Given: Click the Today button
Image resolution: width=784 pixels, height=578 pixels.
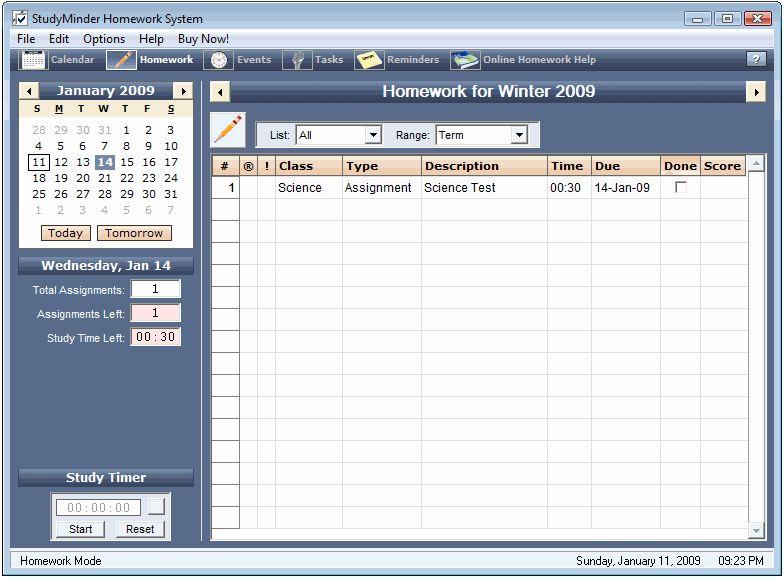Looking at the screenshot, I should (65, 233).
